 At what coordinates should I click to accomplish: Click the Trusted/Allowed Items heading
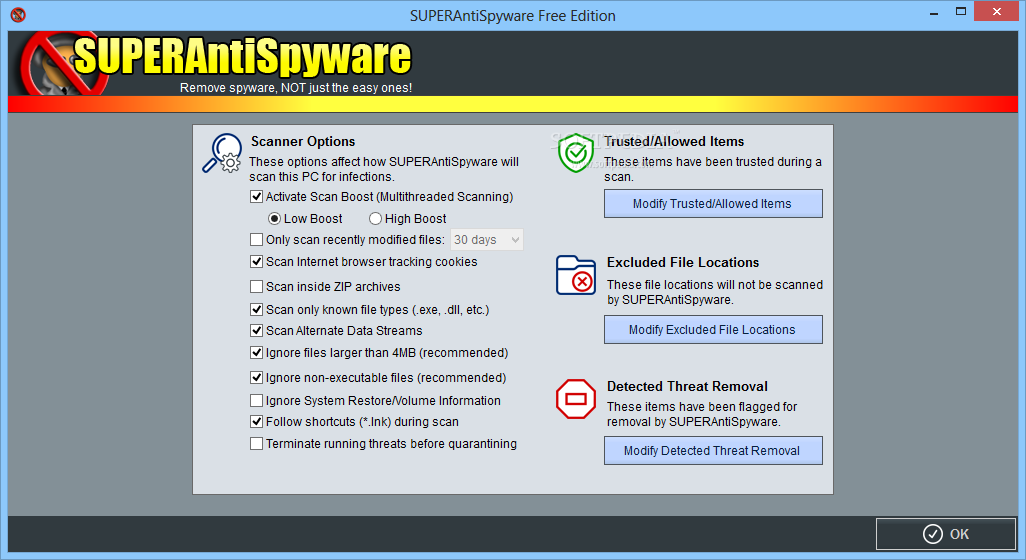pos(674,141)
